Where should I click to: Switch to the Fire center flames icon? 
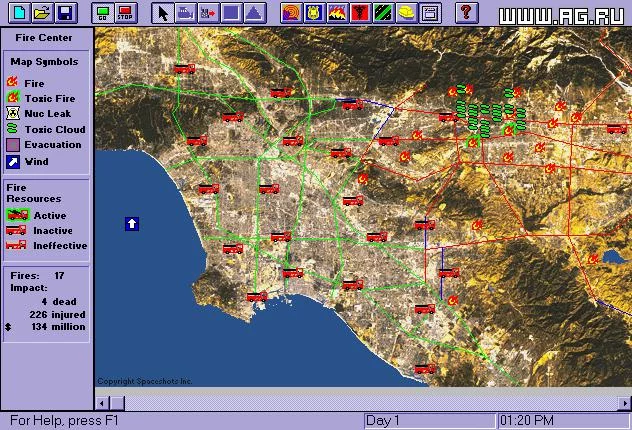(x=337, y=13)
